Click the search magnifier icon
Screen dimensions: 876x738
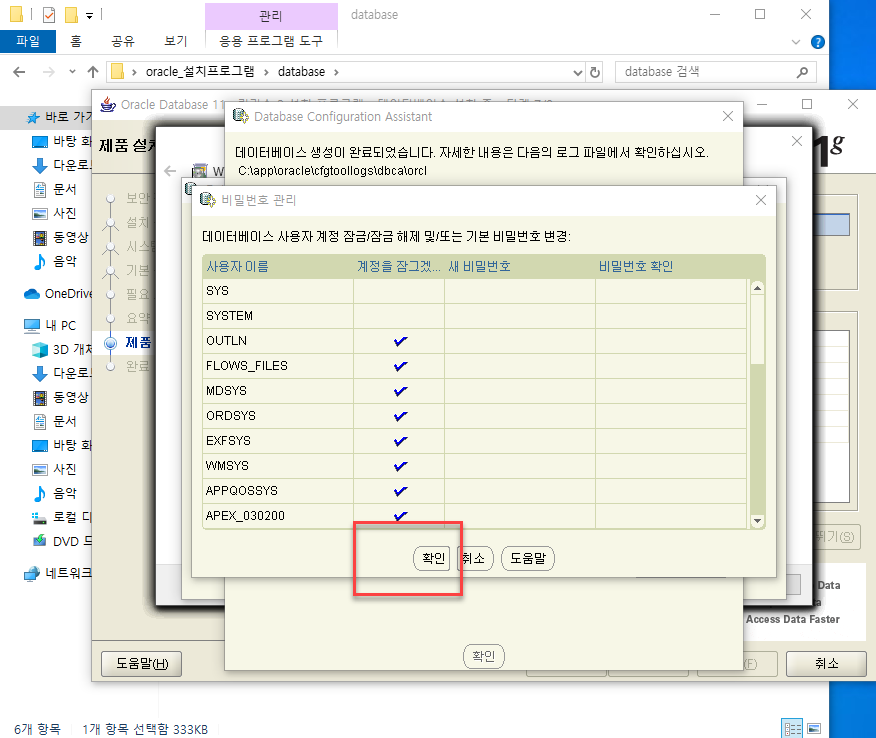point(803,72)
